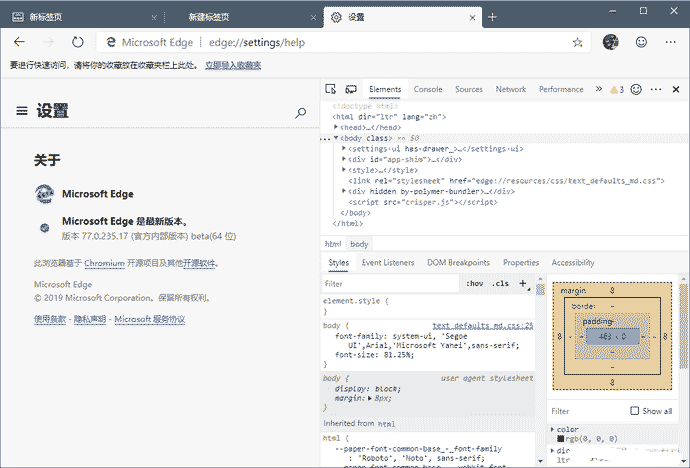The height and width of the screenshot is (468, 690).
Task: Close the 新建标签页 tab
Action: click(313, 18)
